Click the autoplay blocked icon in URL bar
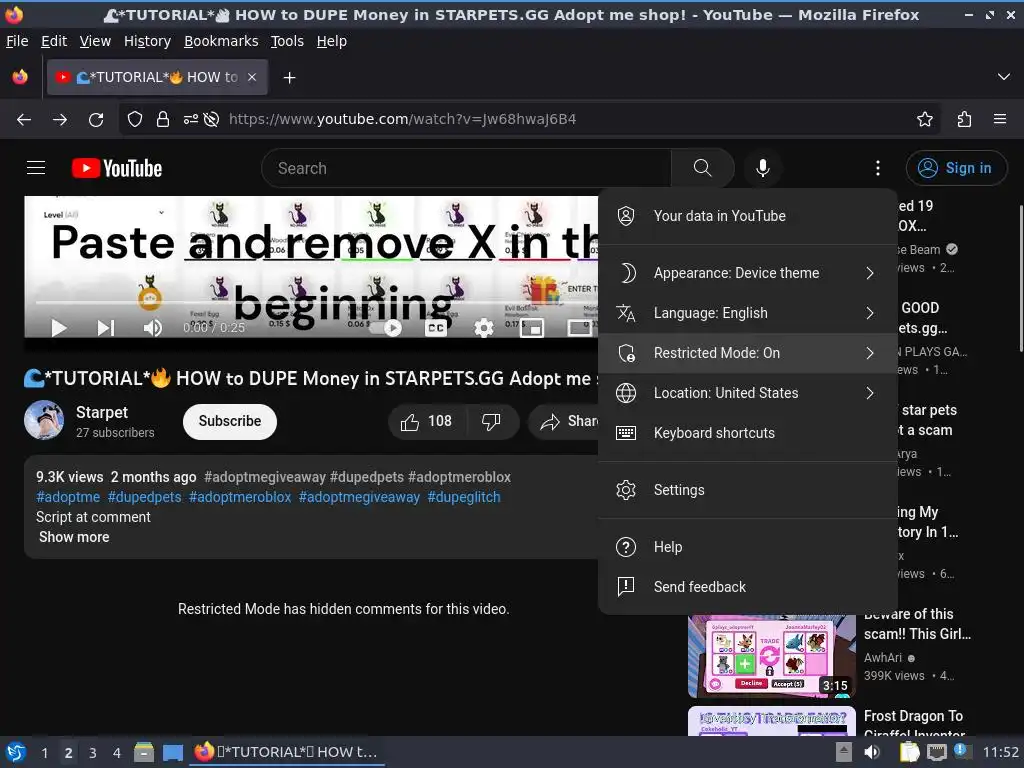Viewport: 1024px width, 768px height. click(211, 119)
